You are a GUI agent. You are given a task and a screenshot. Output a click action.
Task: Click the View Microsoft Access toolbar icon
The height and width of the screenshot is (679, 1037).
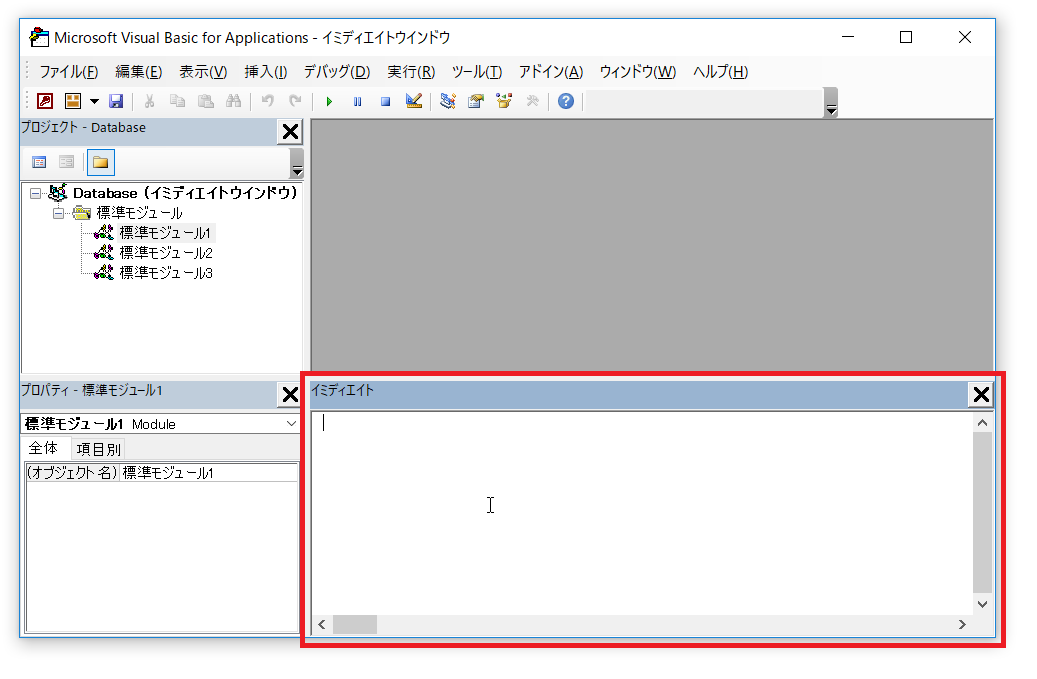pyautogui.click(x=45, y=101)
